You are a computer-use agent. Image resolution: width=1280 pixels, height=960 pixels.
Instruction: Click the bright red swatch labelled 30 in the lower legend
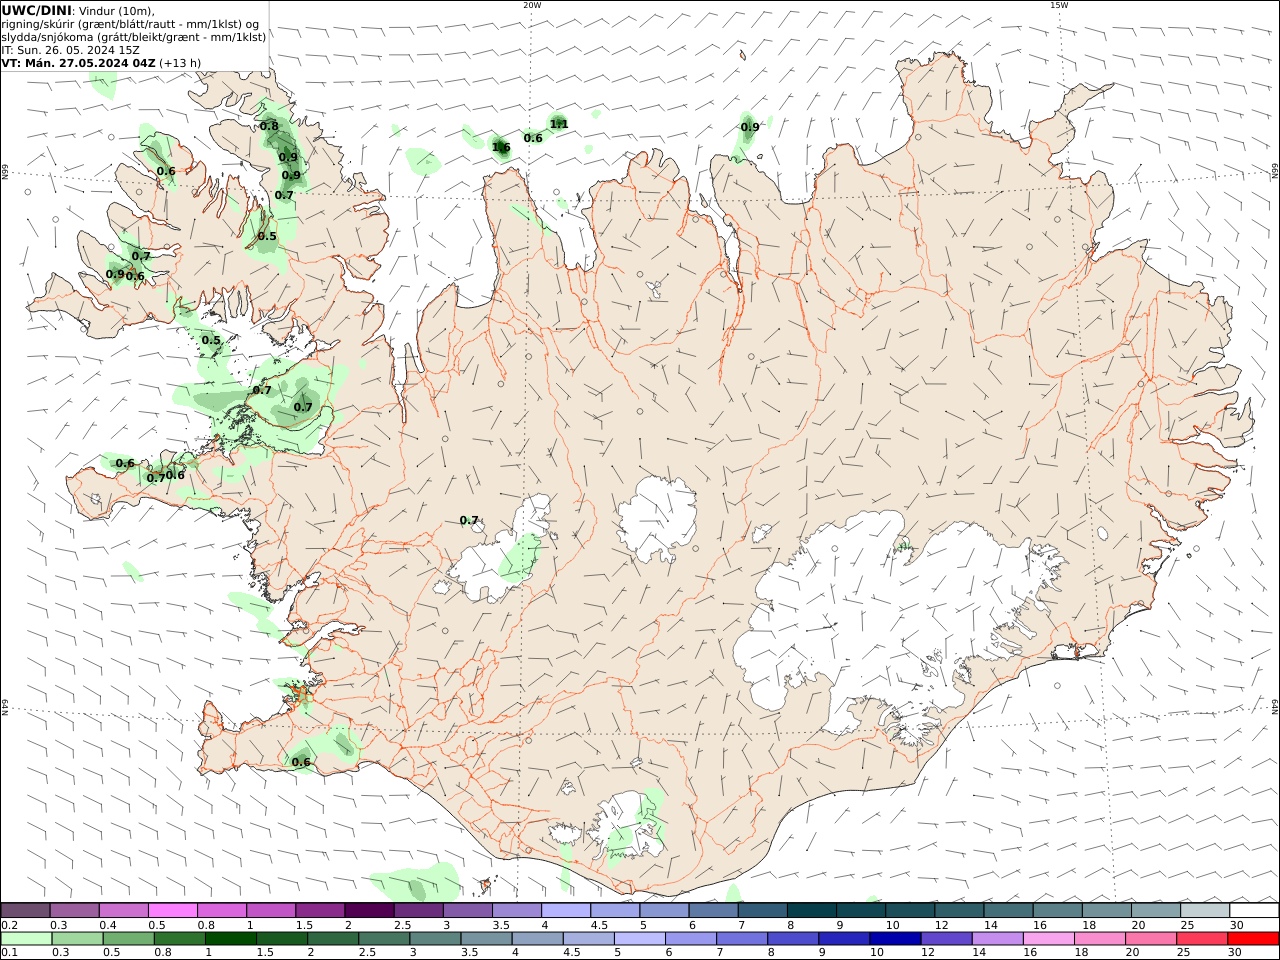click(1253, 939)
